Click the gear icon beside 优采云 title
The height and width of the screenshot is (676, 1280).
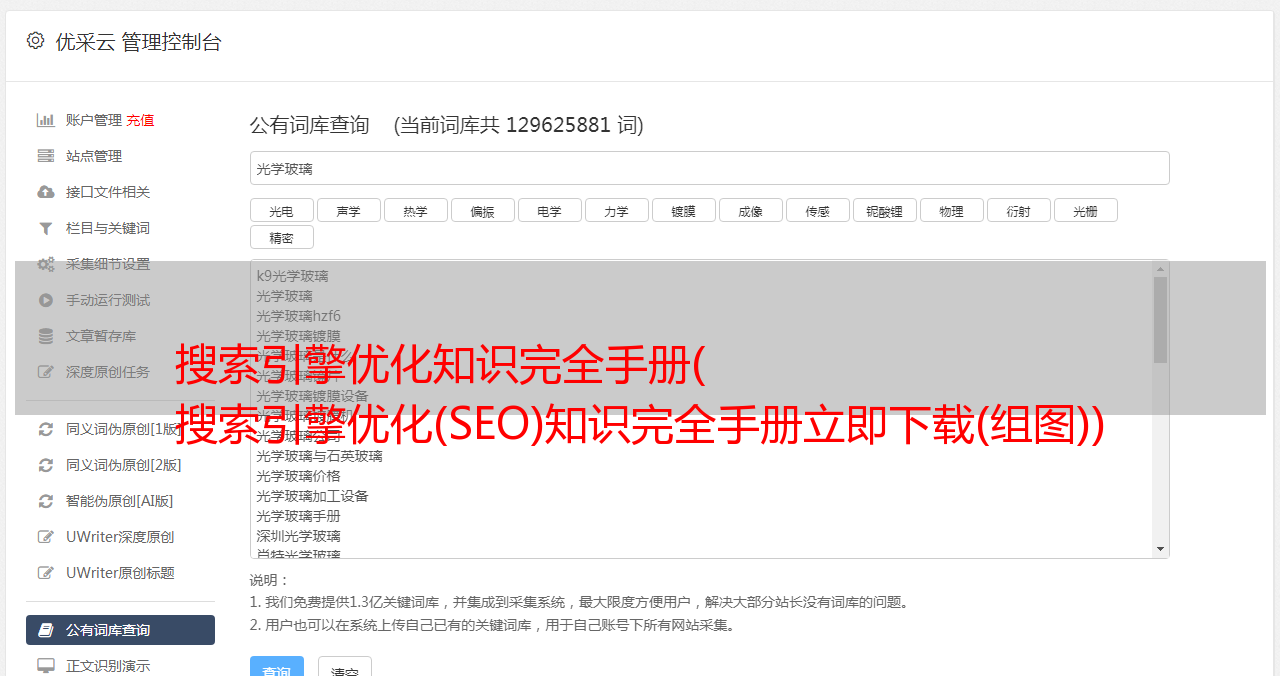pos(36,41)
